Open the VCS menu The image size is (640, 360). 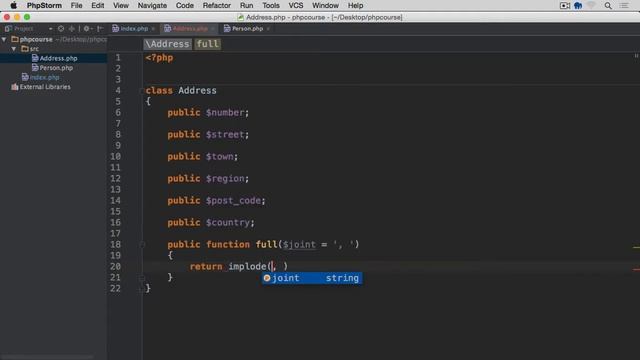pyautogui.click(x=296, y=6)
